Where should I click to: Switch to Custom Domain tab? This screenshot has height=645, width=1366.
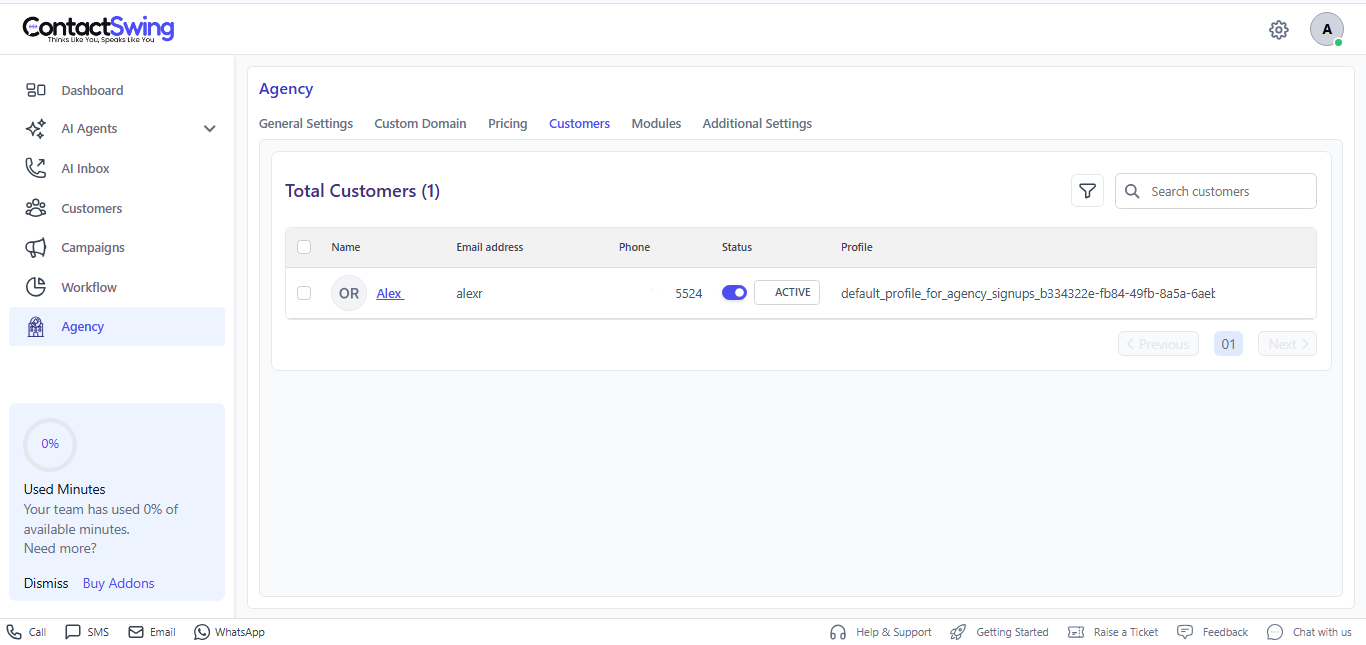tap(420, 124)
